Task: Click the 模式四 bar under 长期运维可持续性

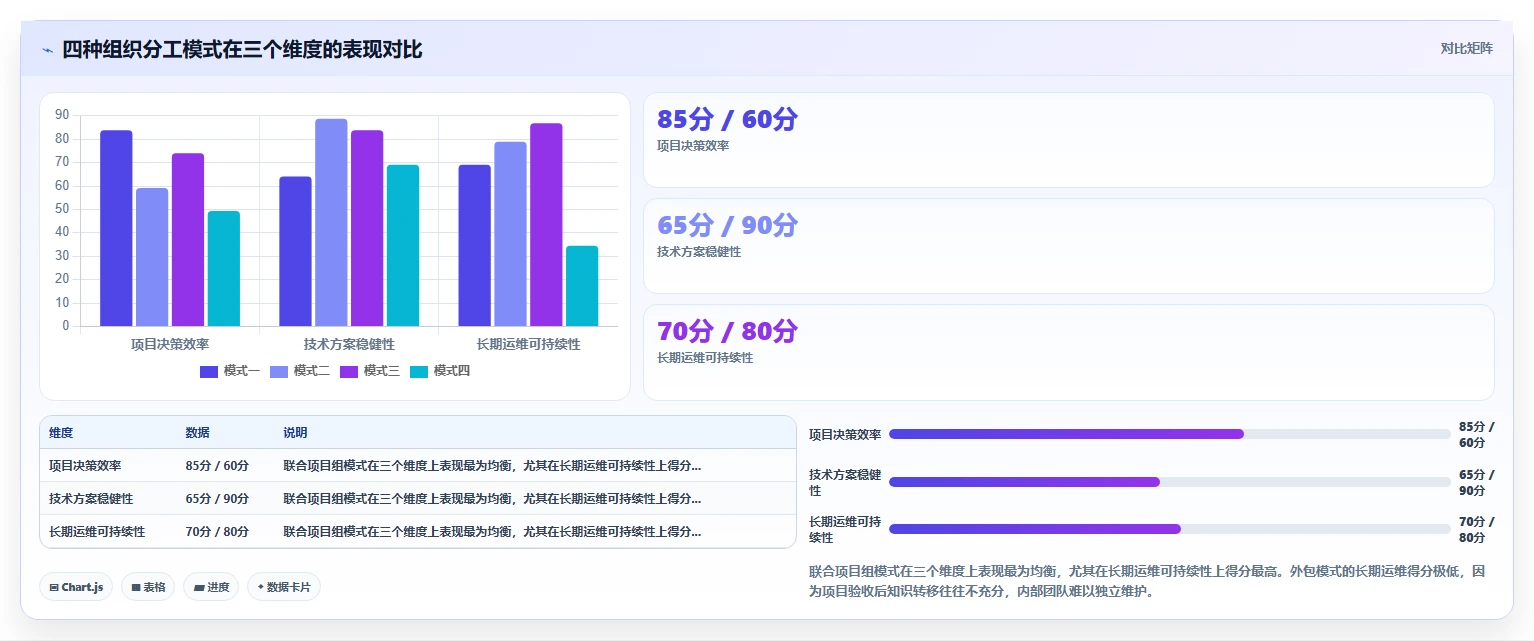Action: point(582,286)
